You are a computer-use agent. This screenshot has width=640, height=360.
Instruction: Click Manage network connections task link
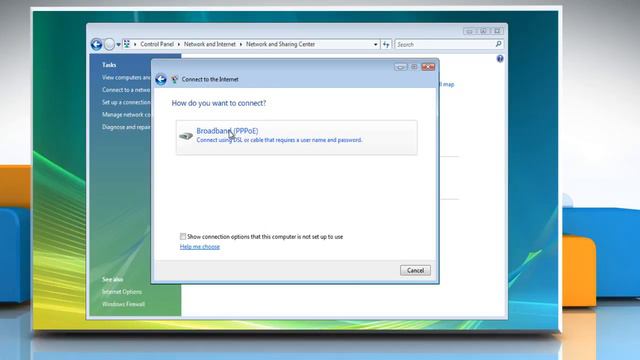[126, 115]
